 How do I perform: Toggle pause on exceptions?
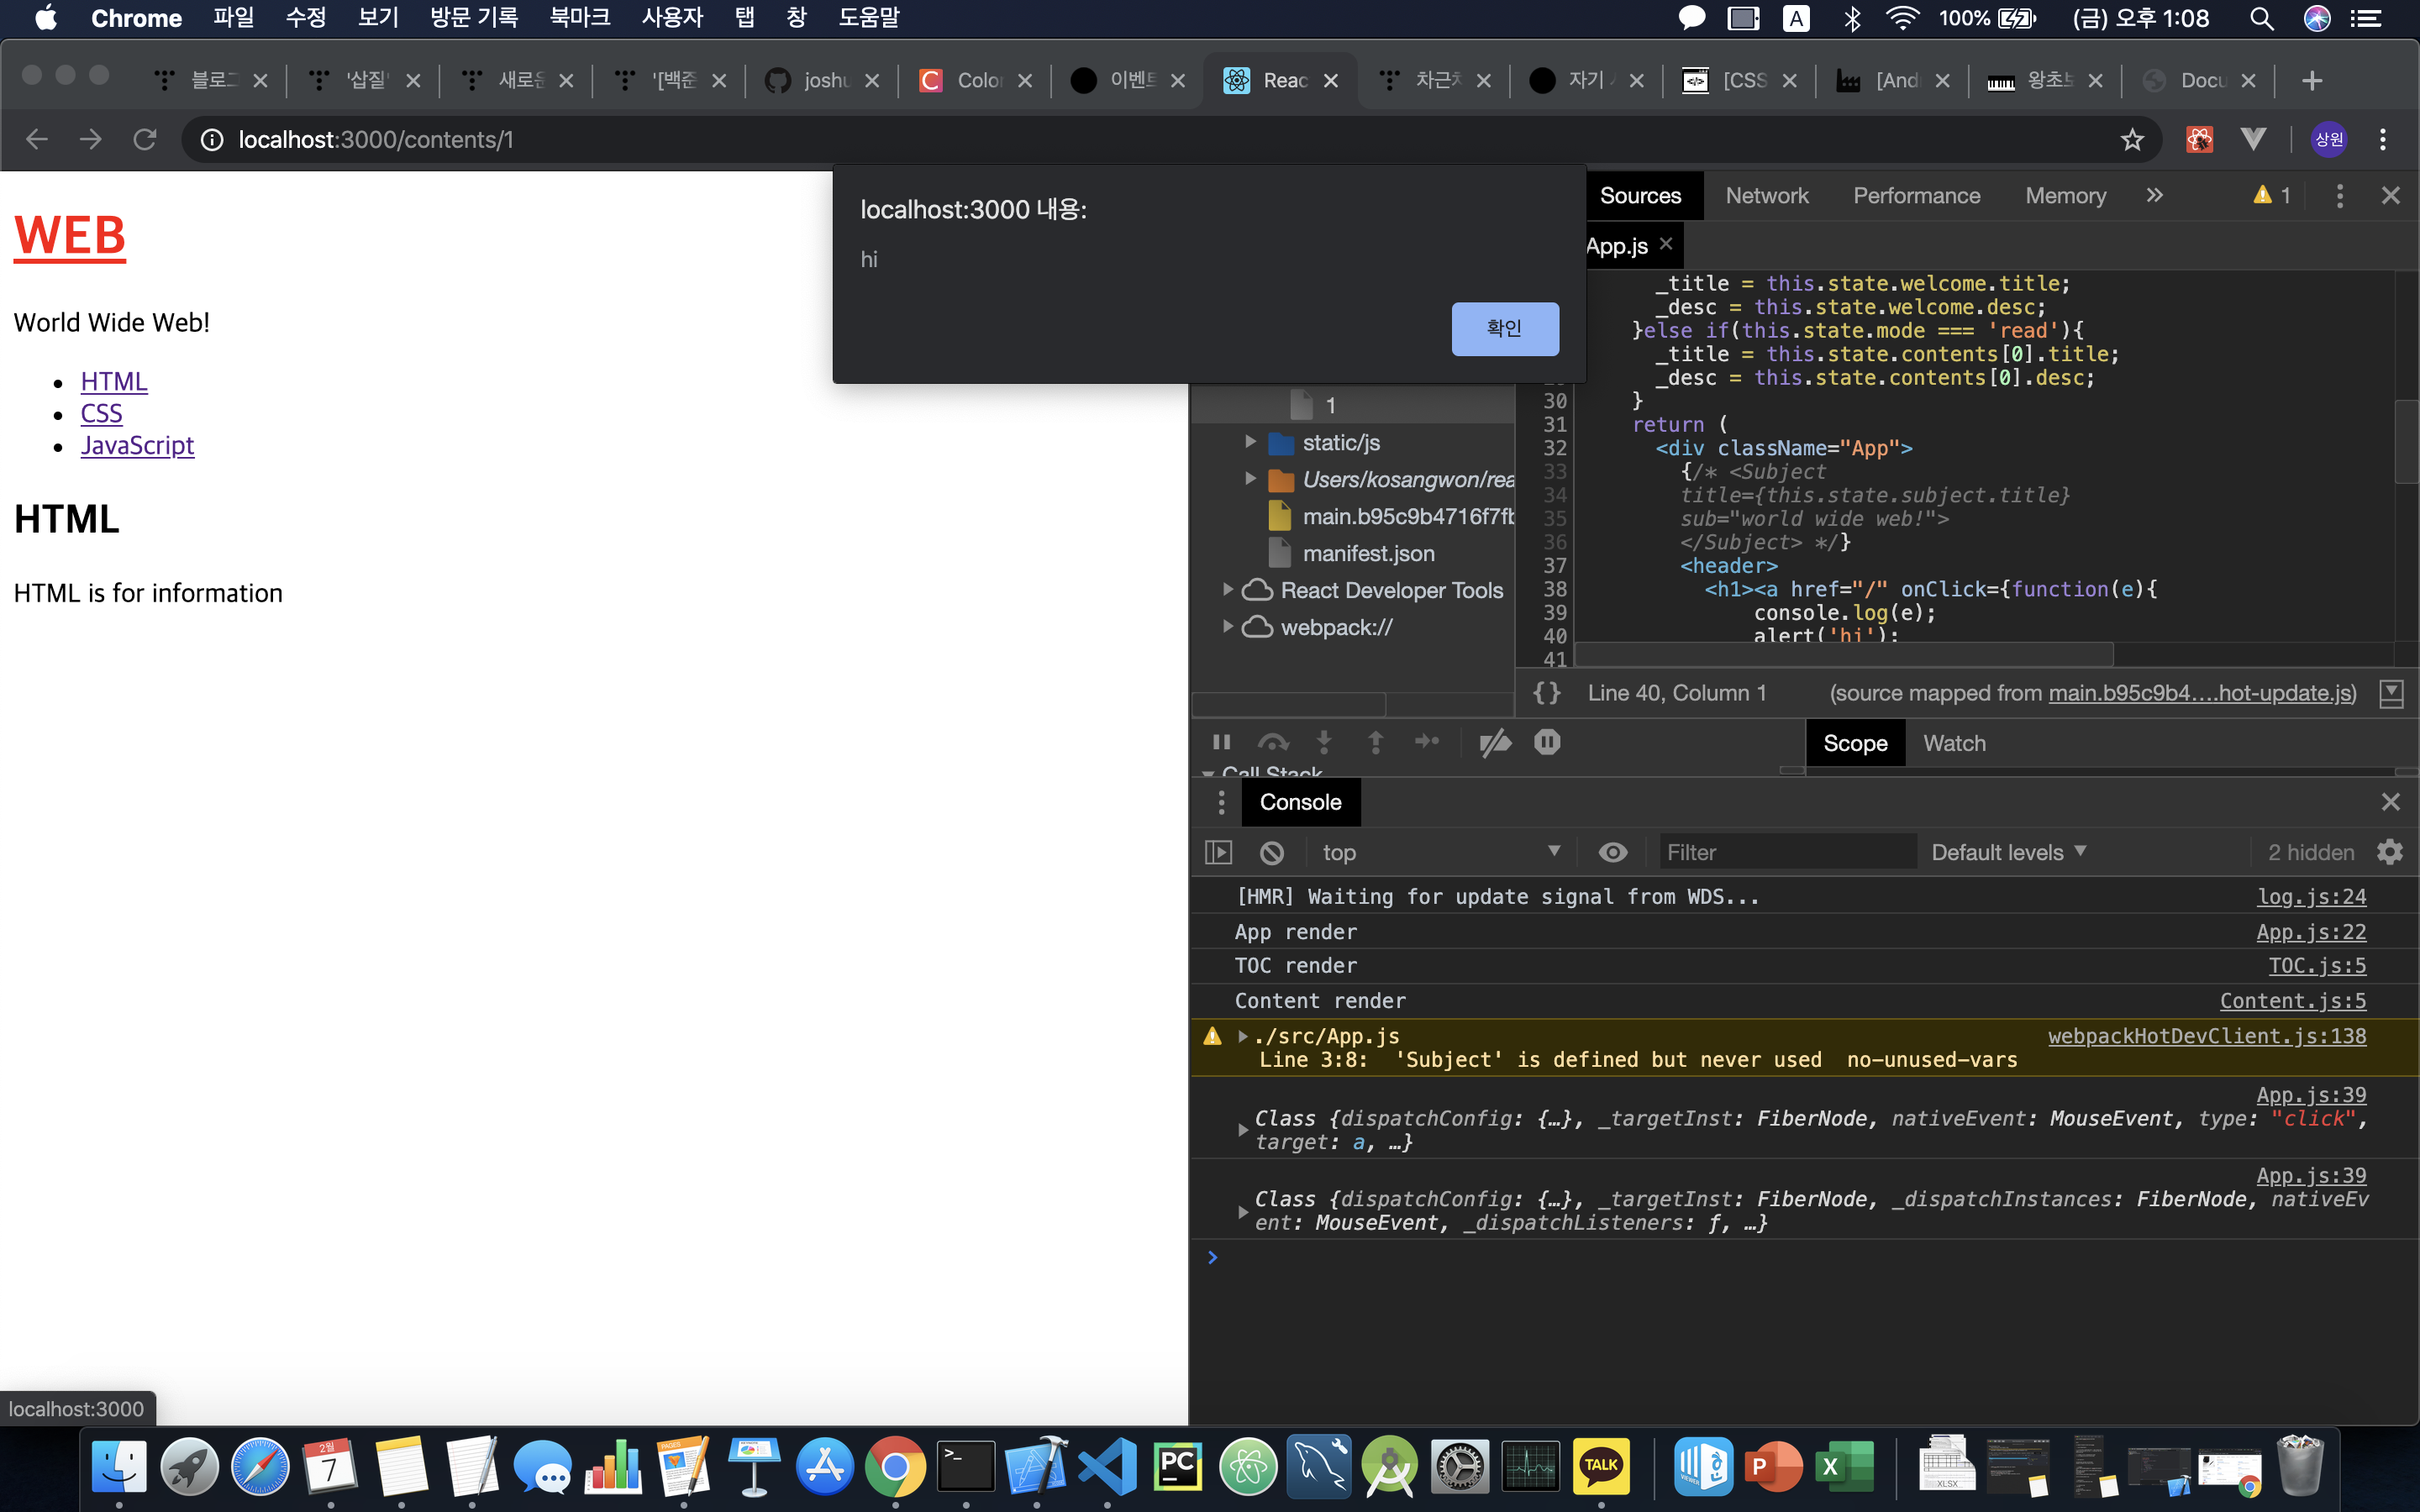1547,742
